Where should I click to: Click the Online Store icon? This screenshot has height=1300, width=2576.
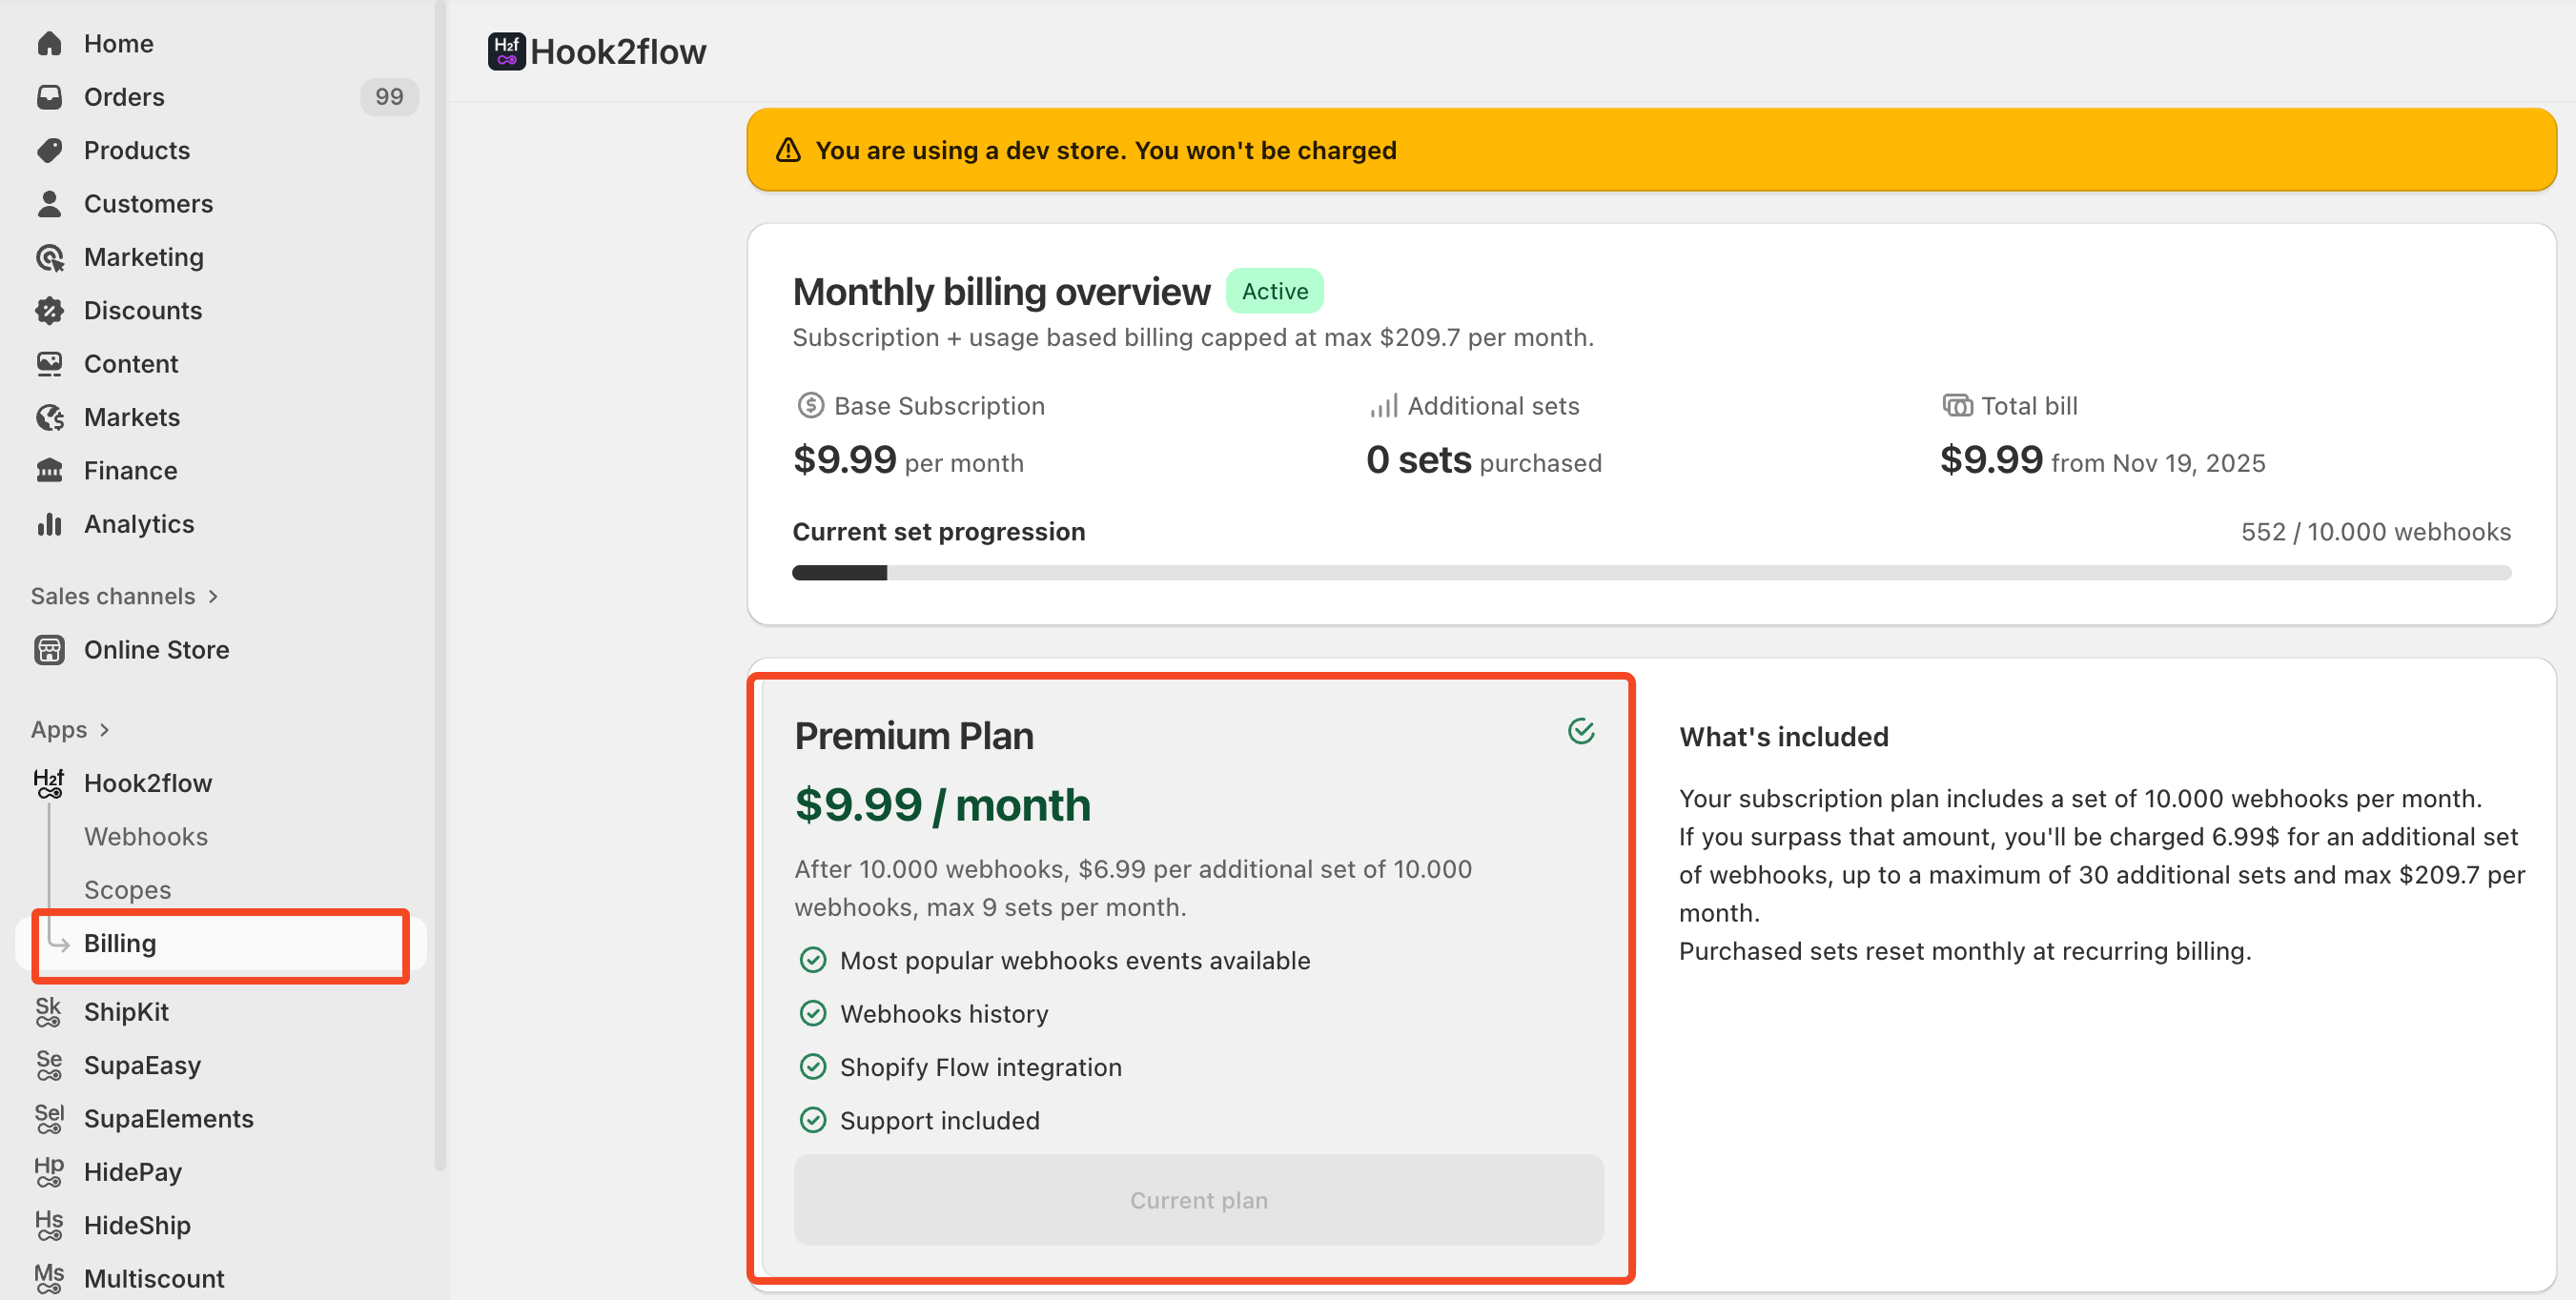[49, 650]
